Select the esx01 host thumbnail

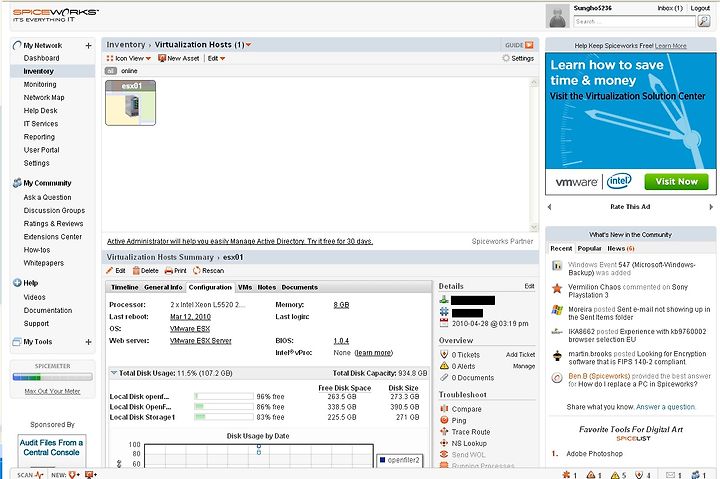pyautogui.click(x=131, y=103)
